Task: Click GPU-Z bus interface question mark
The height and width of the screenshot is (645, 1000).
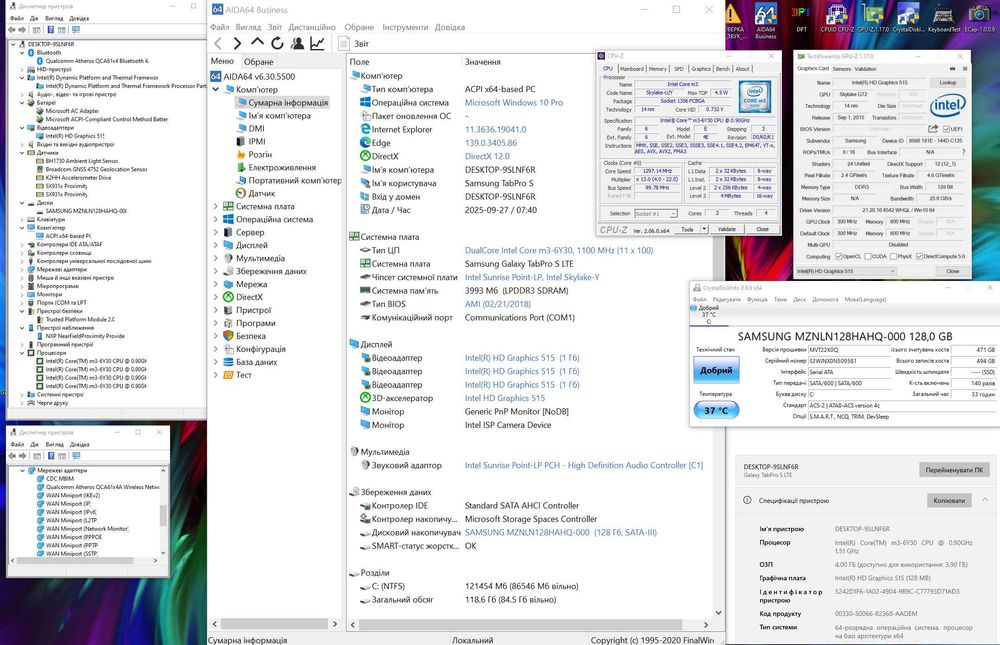Action: 963,152
